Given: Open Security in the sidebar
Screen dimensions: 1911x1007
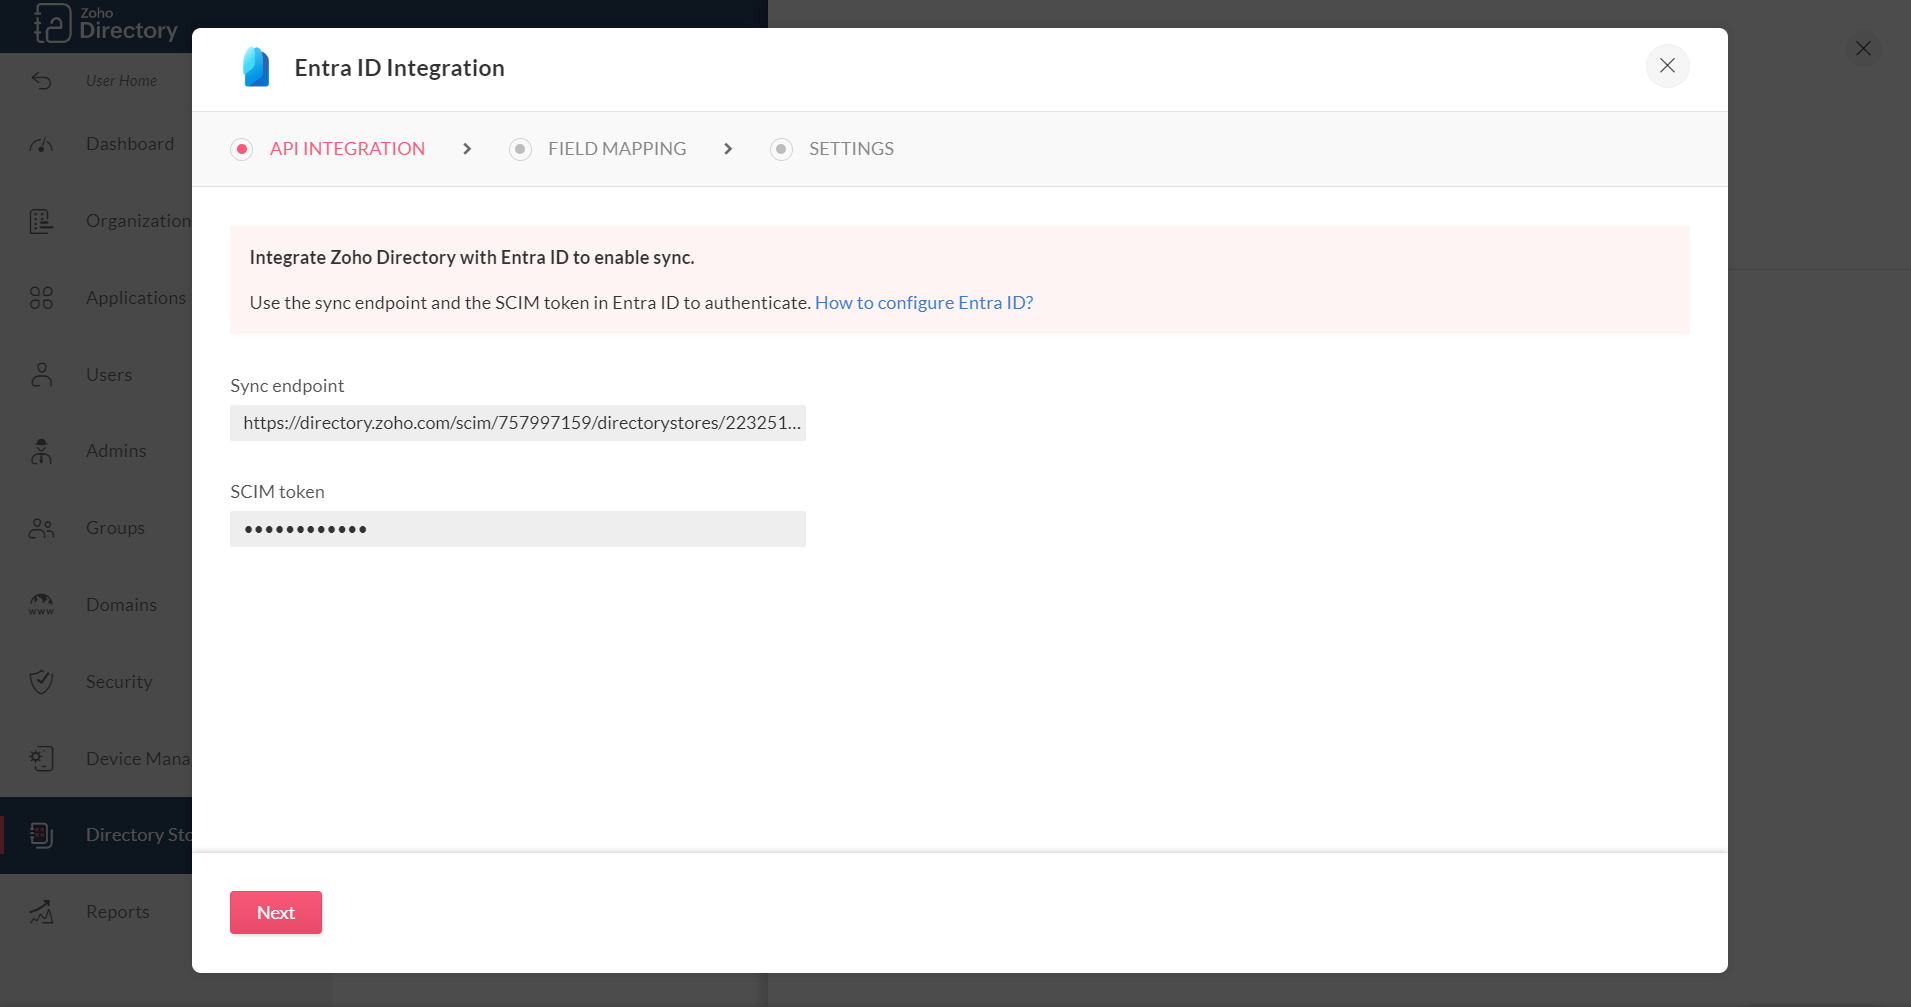Looking at the screenshot, I should 119,682.
